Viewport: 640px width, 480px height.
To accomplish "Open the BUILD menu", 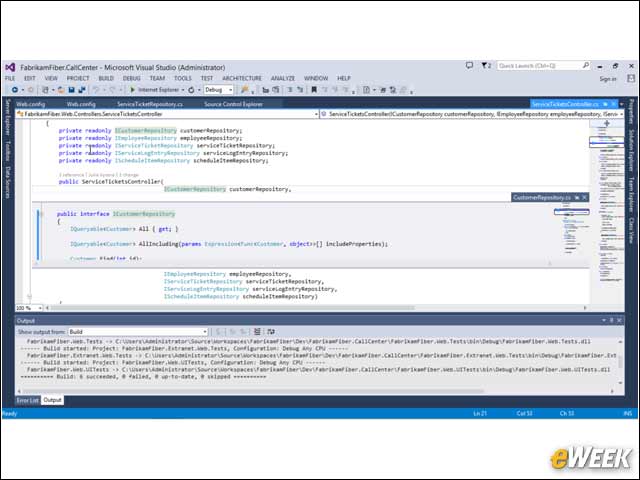I will (x=106, y=78).
